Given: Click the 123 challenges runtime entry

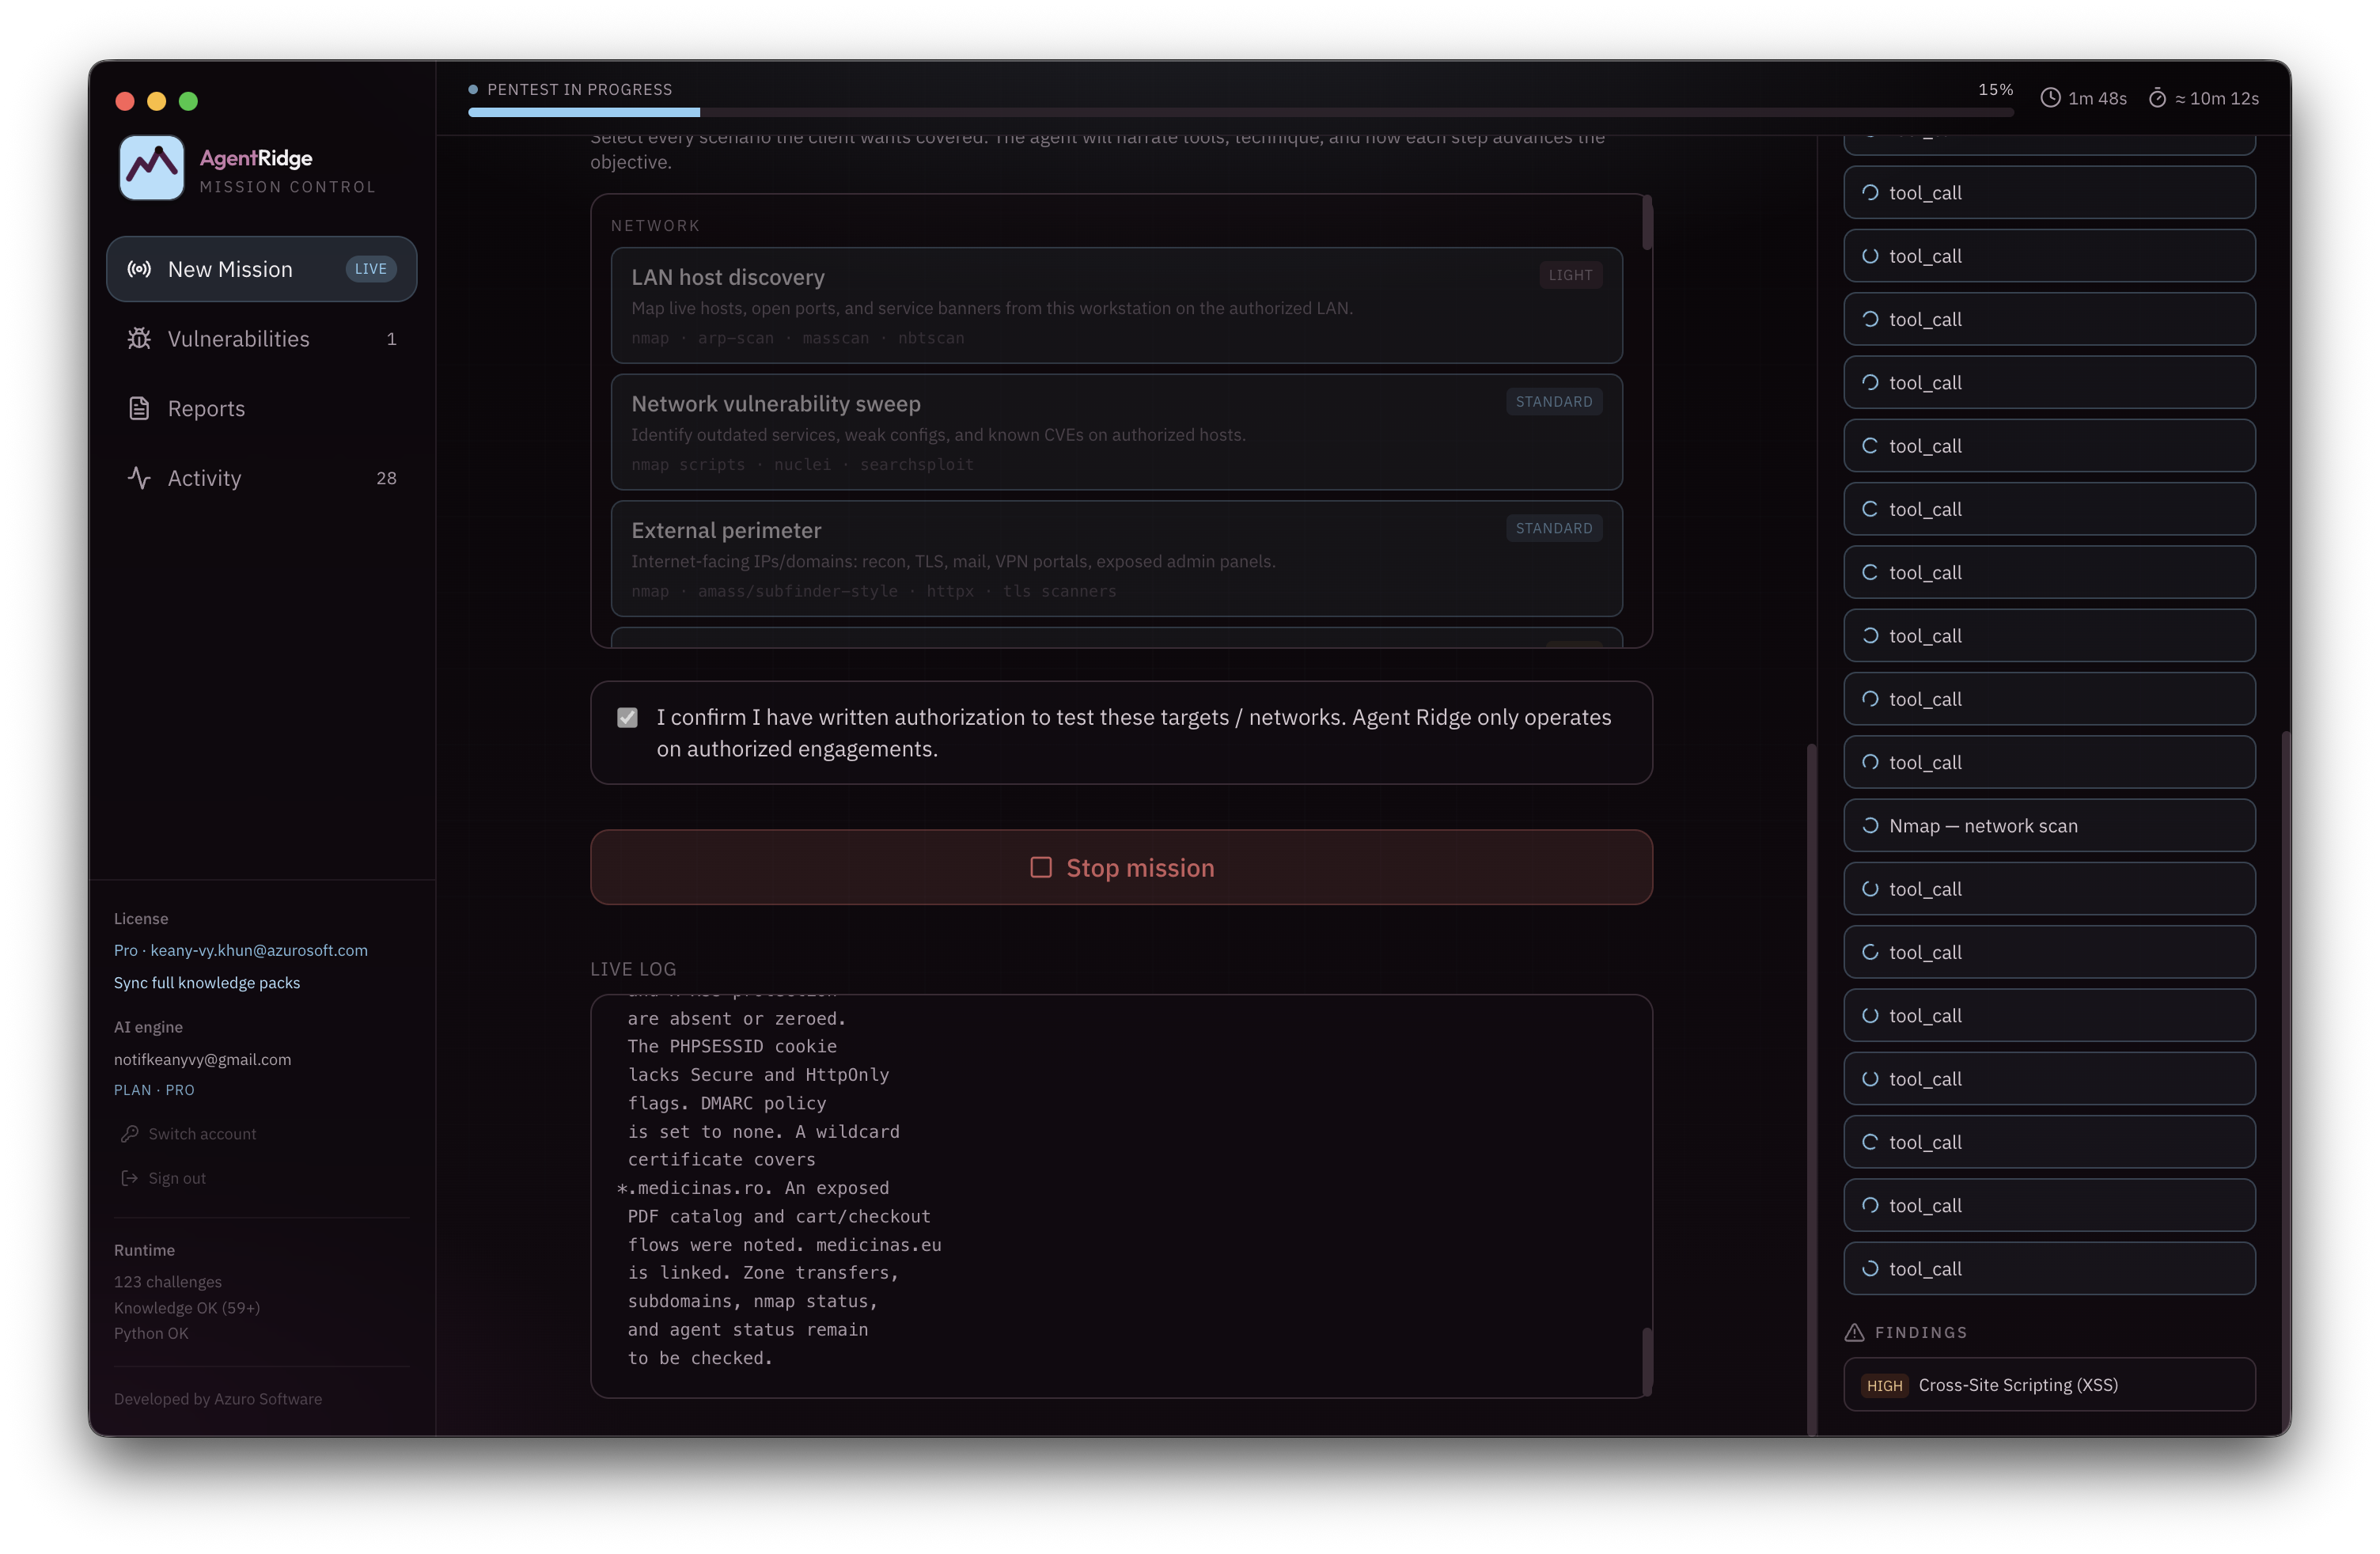Looking at the screenshot, I should [x=168, y=1281].
